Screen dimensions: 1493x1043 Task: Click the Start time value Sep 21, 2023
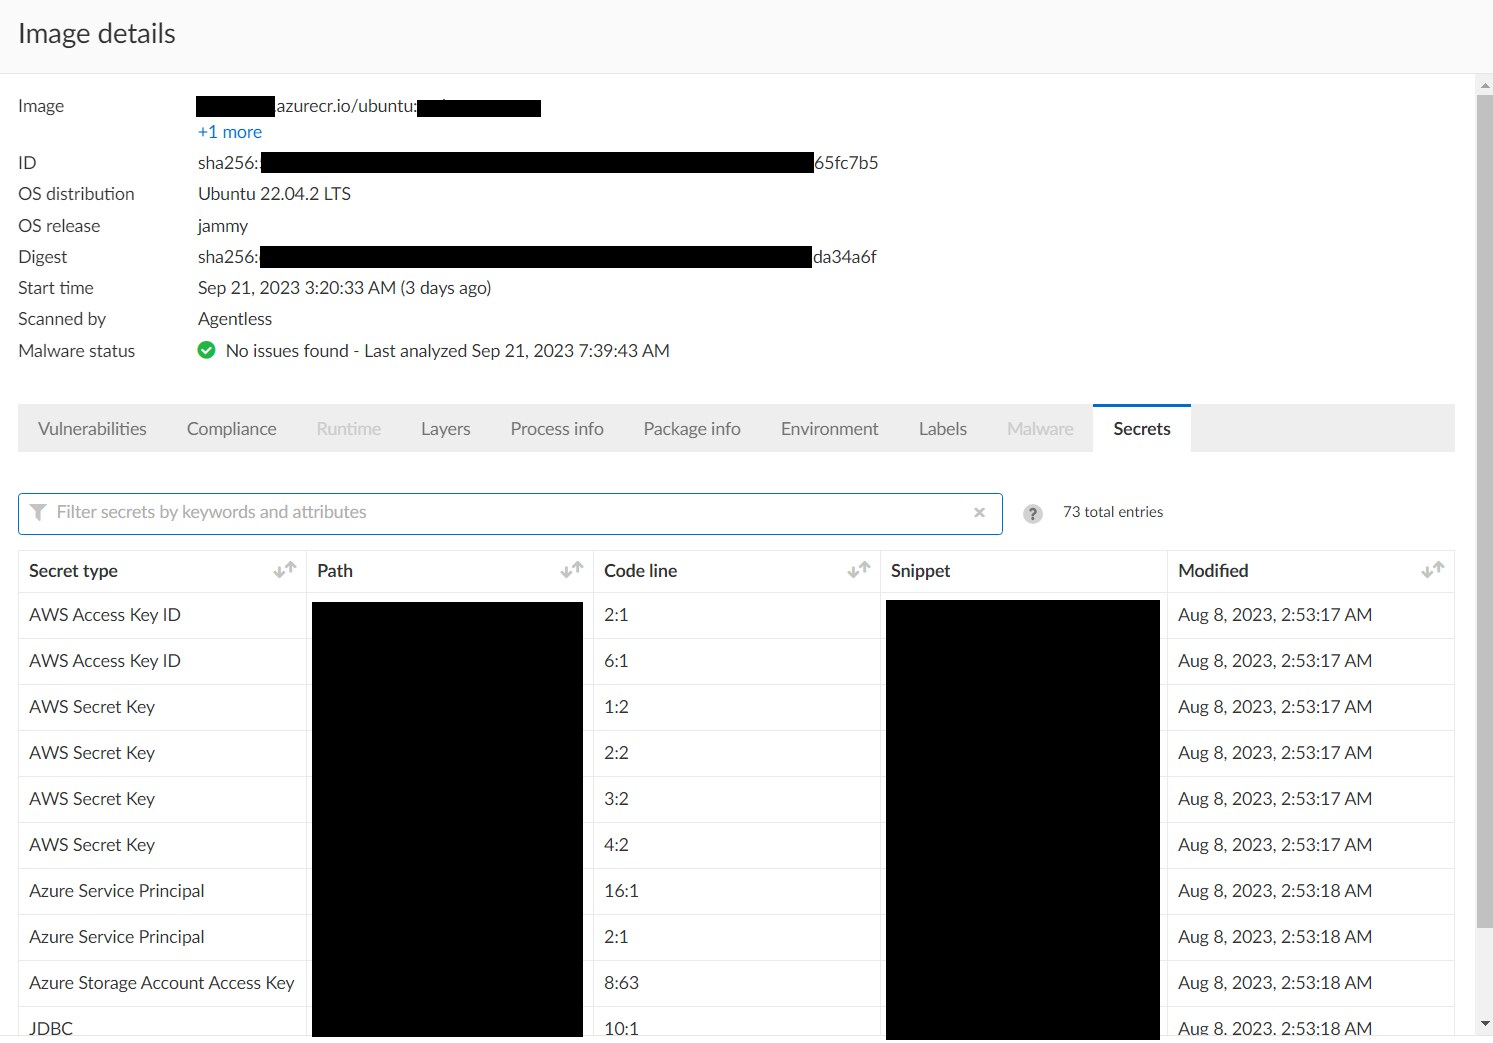[344, 288]
